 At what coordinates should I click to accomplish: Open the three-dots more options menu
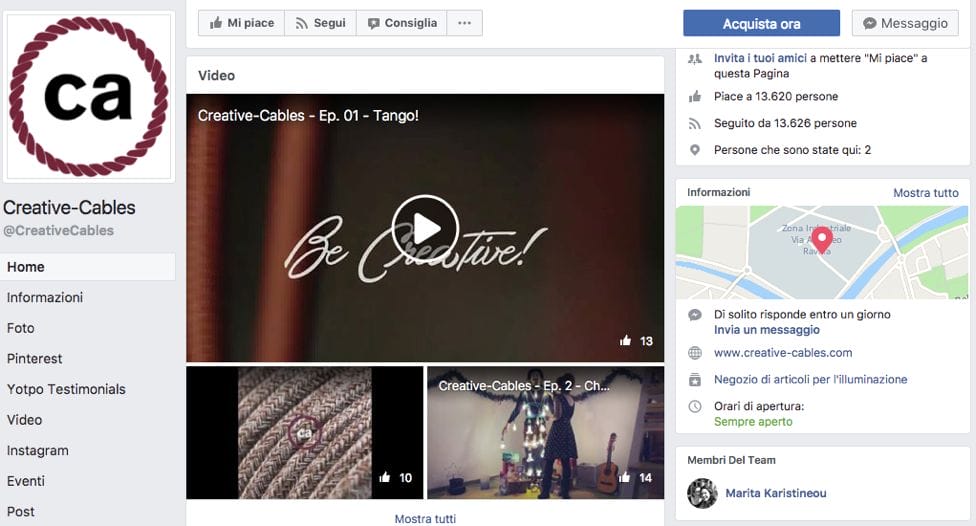(x=464, y=23)
